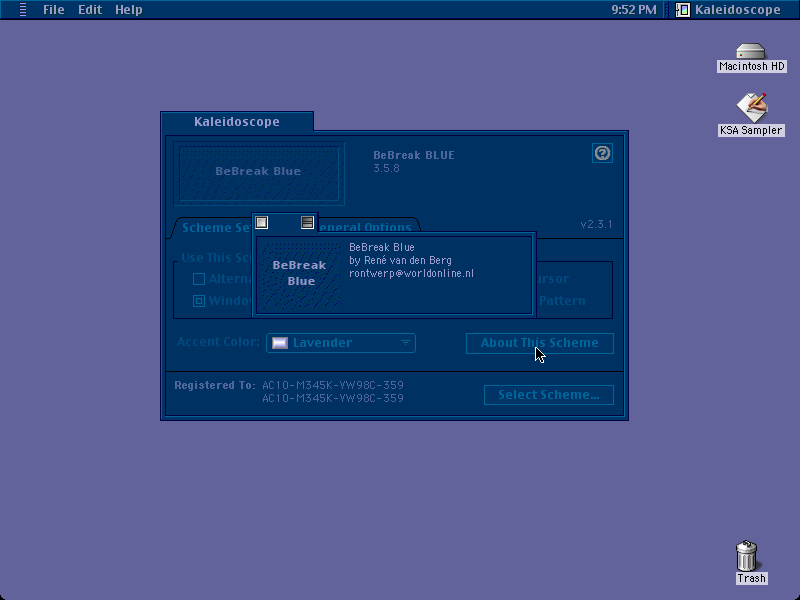
Task: Select the Macintosh HD drive icon
Action: [751, 58]
